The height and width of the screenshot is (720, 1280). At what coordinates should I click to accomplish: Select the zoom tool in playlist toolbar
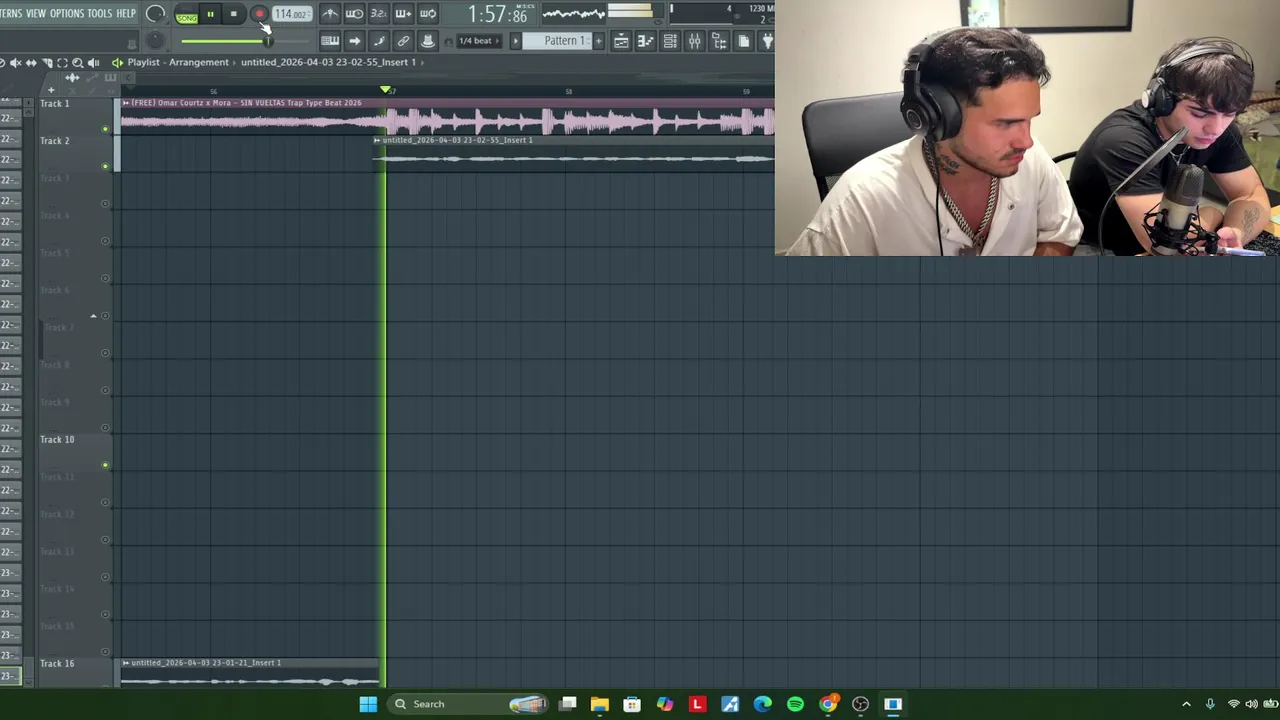coord(77,63)
